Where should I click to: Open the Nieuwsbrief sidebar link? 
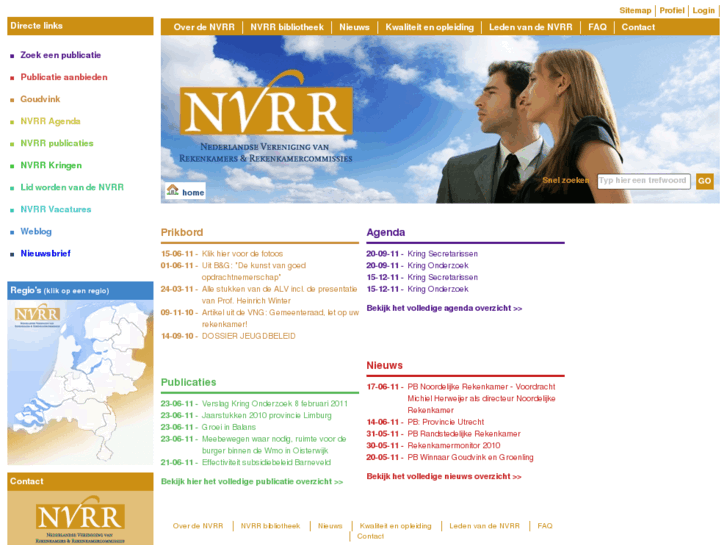point(45,254)
